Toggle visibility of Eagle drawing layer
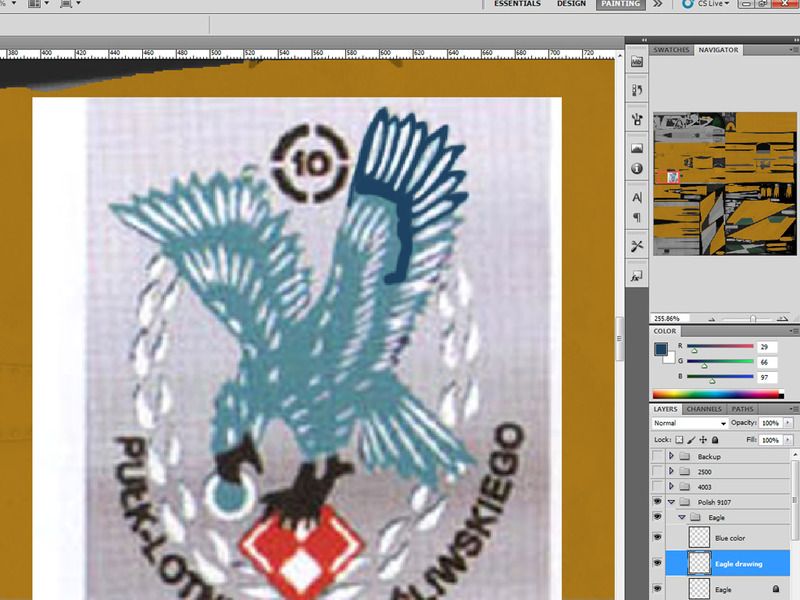 tap(657, 564)
